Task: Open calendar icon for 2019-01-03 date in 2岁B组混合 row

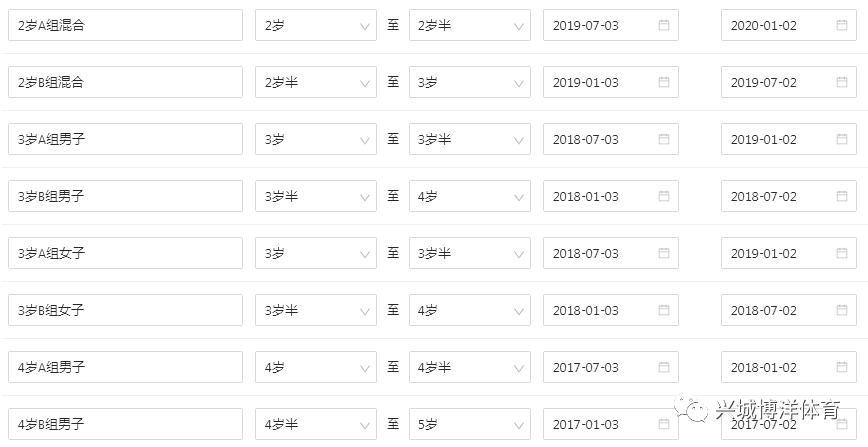Action: (x=664, y=82)
